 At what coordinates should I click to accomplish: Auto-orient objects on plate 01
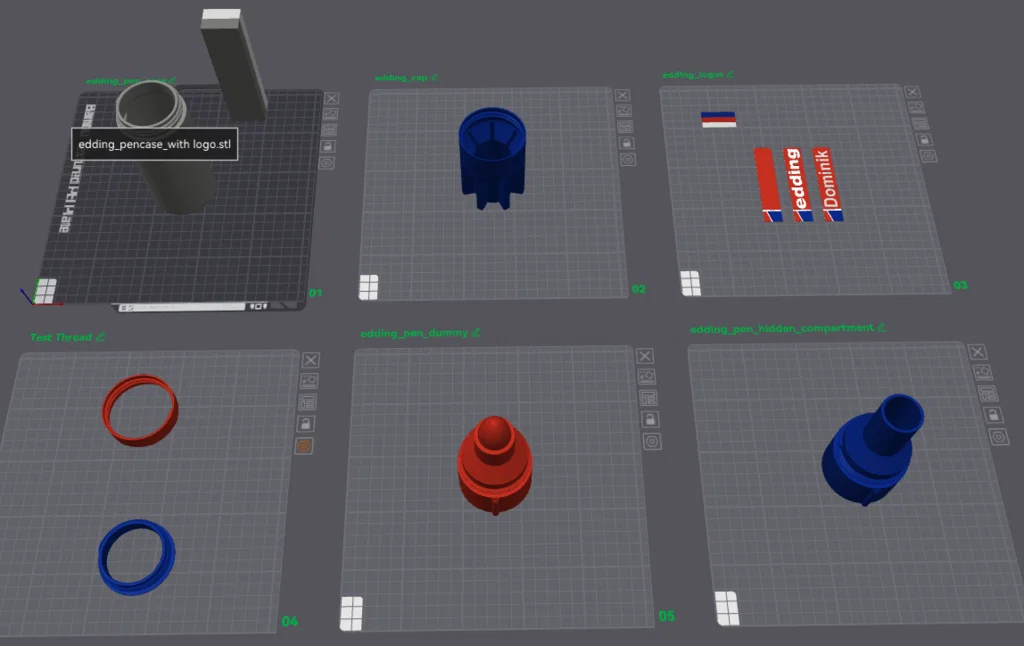pyautogui.click(x=330, y=114)
